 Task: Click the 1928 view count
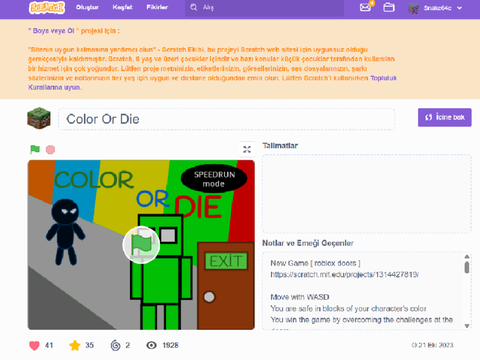[170, 345]
